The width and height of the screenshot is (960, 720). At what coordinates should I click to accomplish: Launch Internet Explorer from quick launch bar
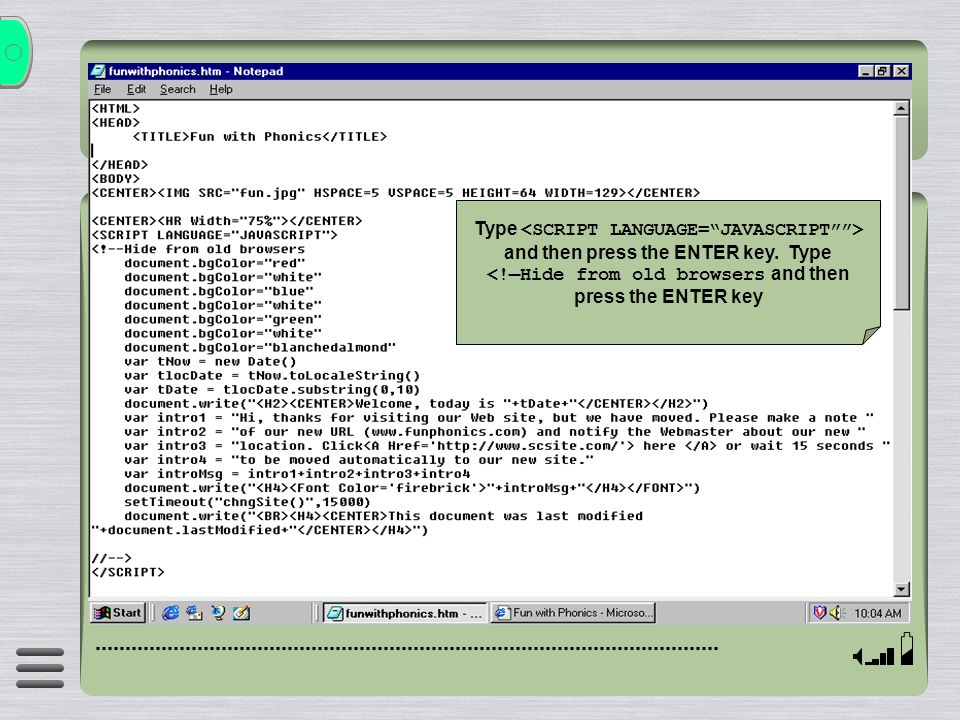170,612
